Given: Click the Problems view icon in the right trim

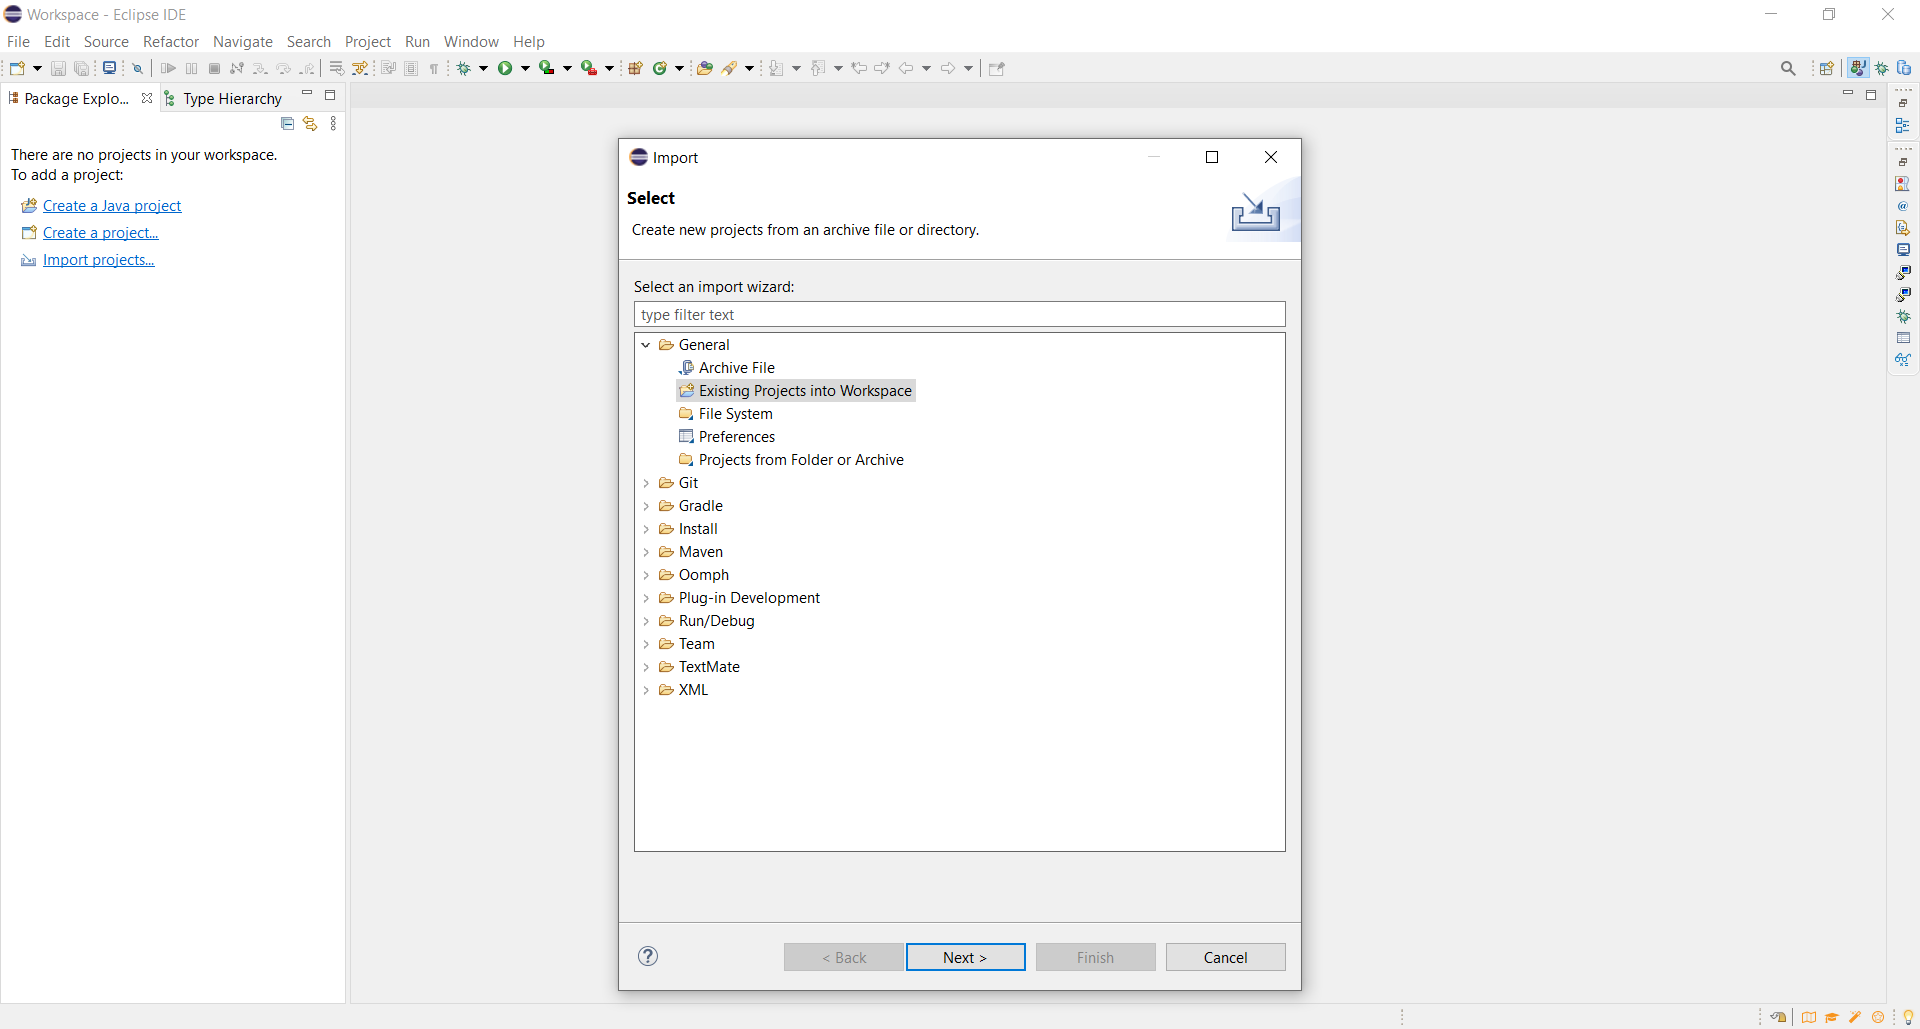Looking at the screenshot, I should pyautogui.click(x=1903, y=184).
